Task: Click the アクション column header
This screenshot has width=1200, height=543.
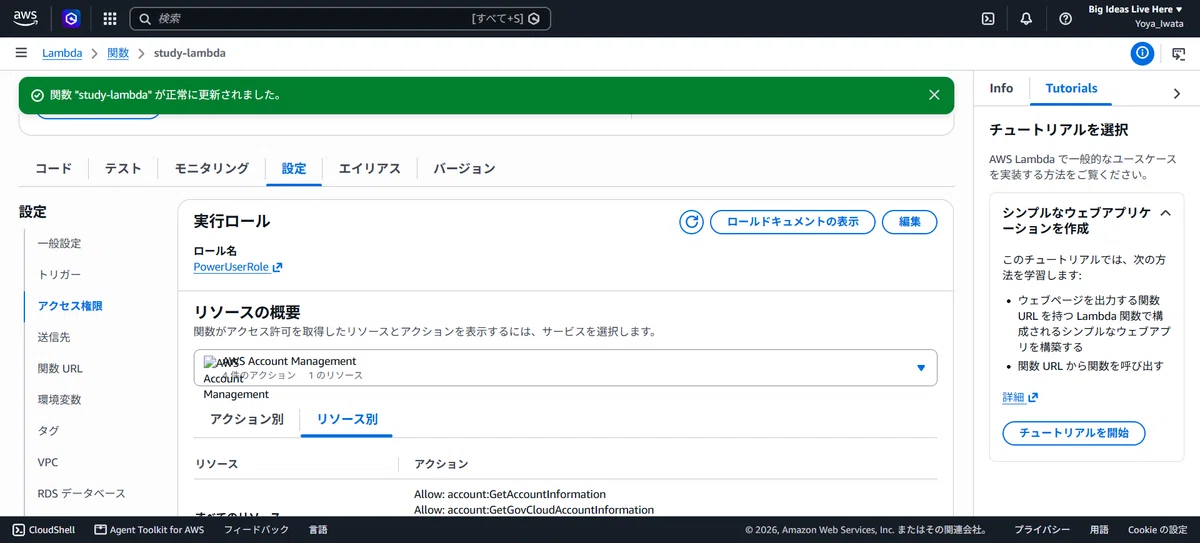Action: click(x=441, y=465)
